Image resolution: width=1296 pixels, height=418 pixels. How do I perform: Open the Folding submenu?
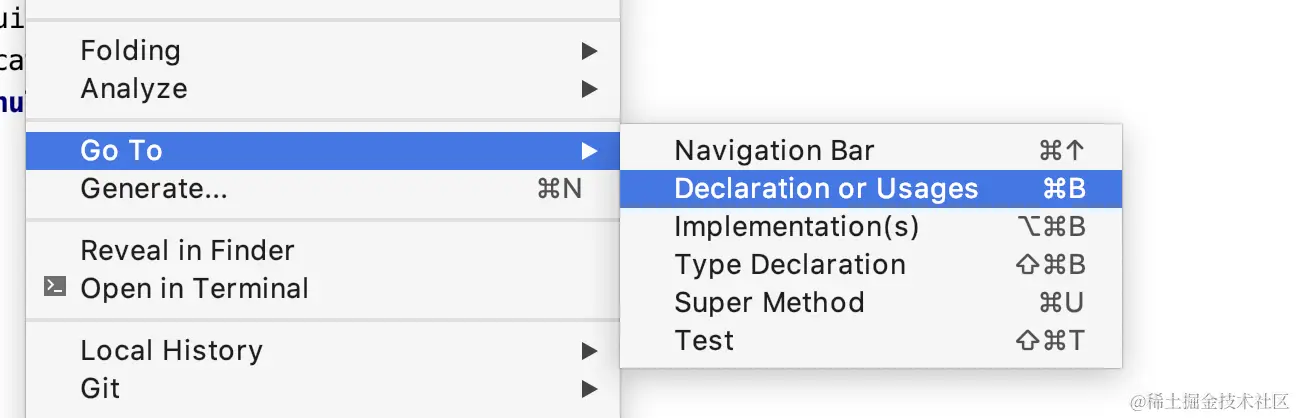(323, 50)
